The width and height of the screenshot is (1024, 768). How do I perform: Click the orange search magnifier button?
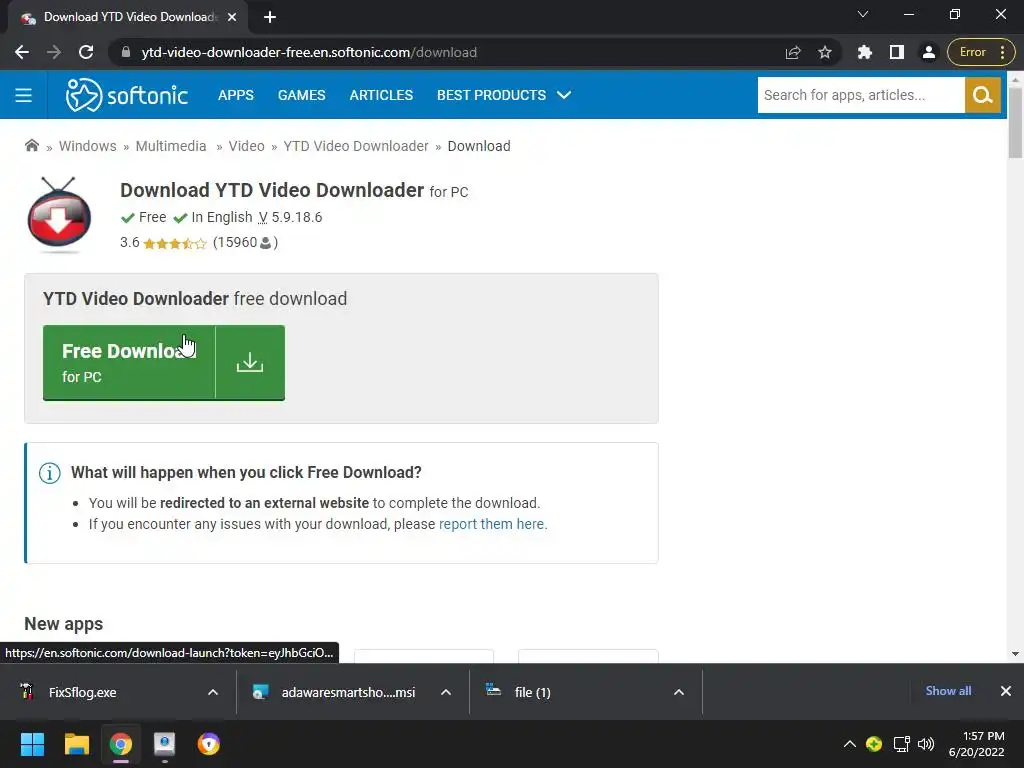[x=982, y=95]
